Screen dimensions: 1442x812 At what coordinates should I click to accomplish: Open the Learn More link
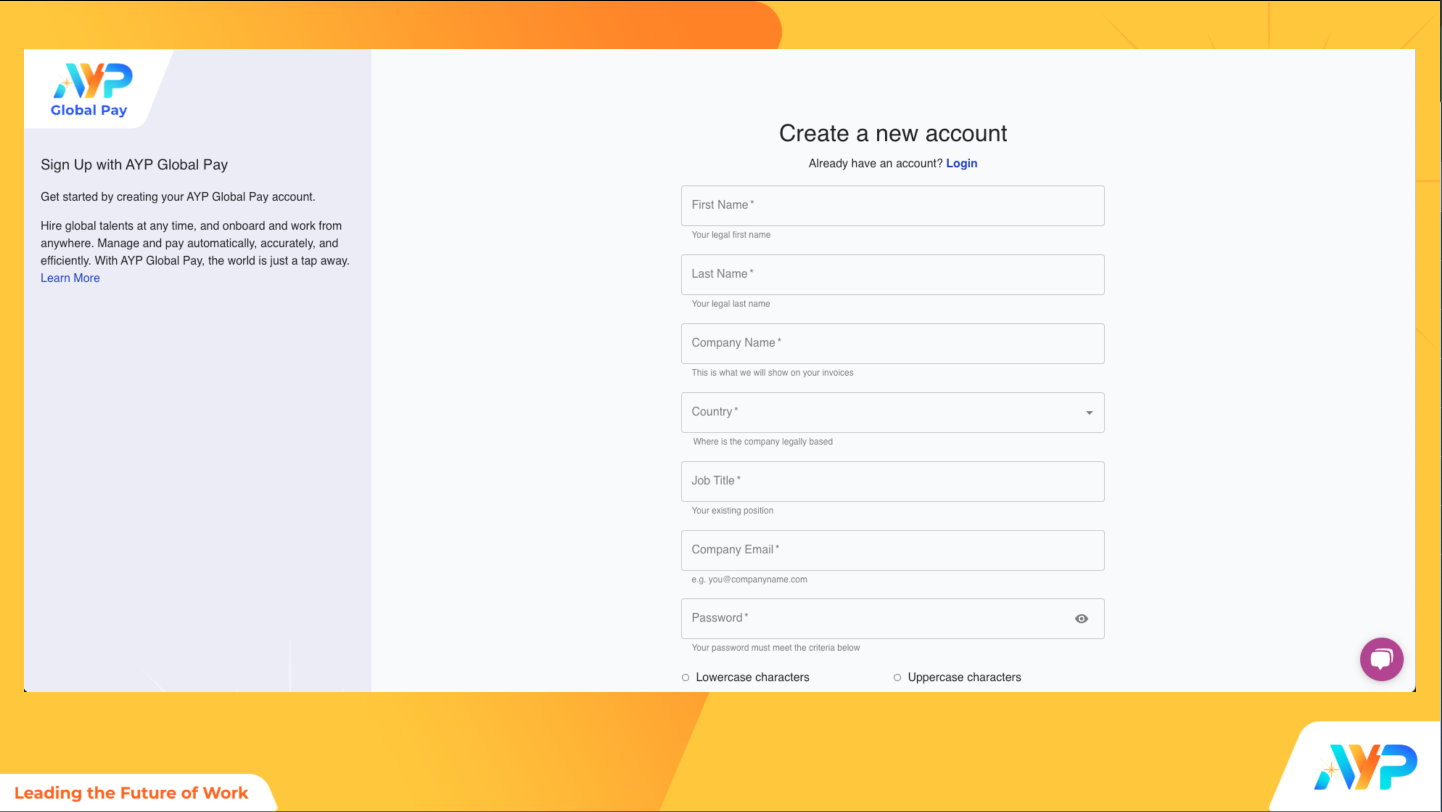[x=70, y=278]
